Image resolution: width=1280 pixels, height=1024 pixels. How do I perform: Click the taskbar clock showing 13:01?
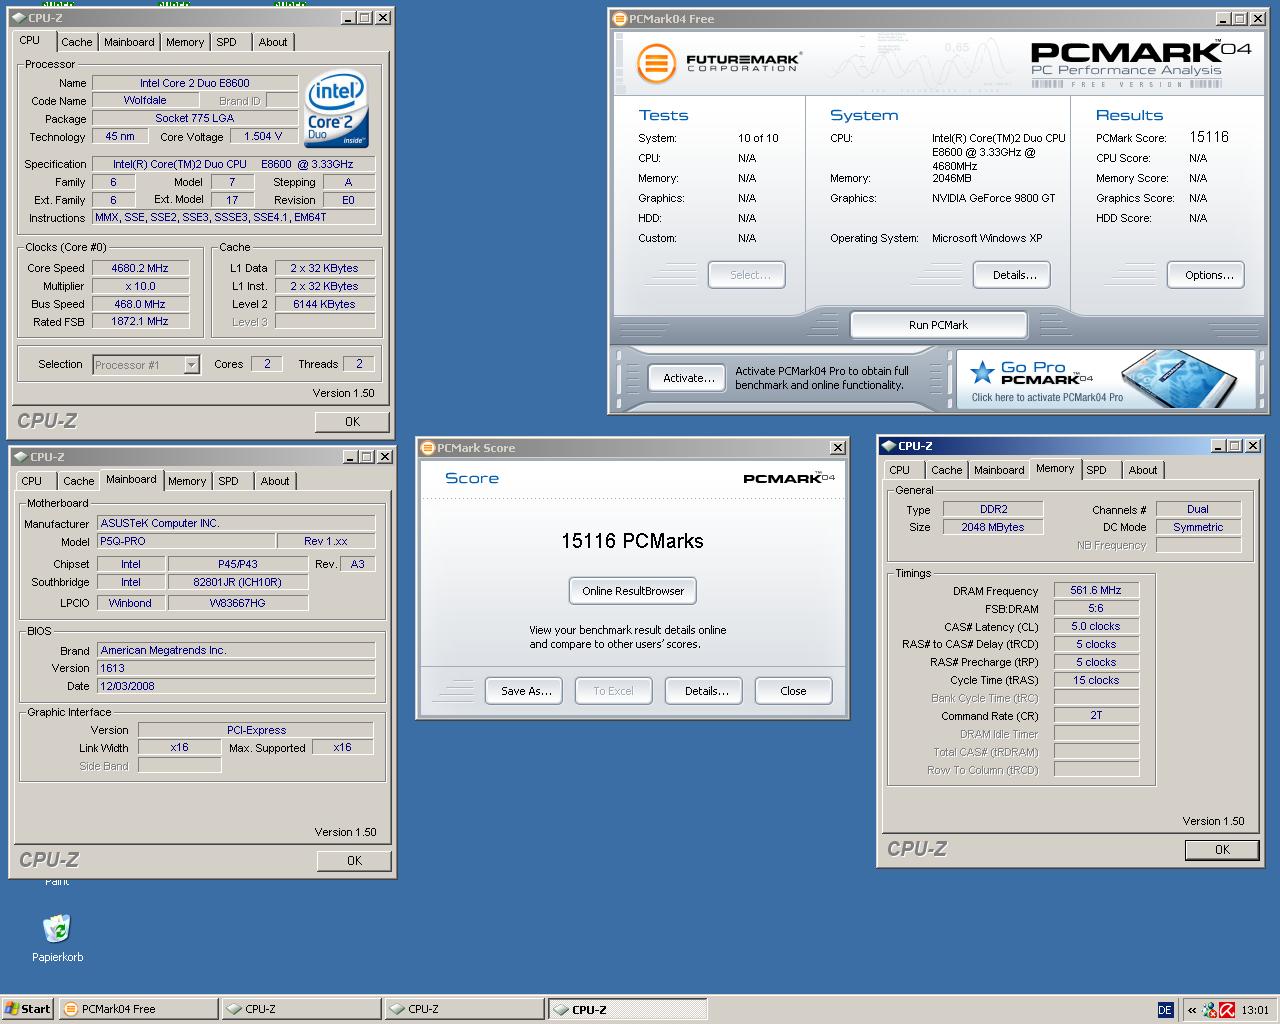click(1255, 1010)
